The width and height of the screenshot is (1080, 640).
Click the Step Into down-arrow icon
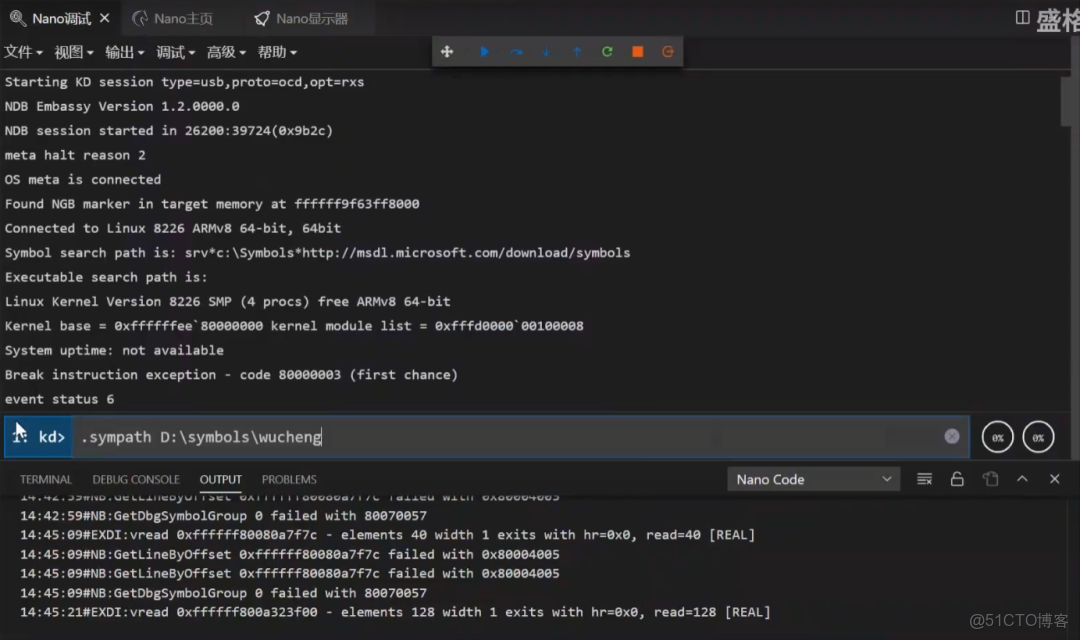pyautogui.click(x=546, y=52)
